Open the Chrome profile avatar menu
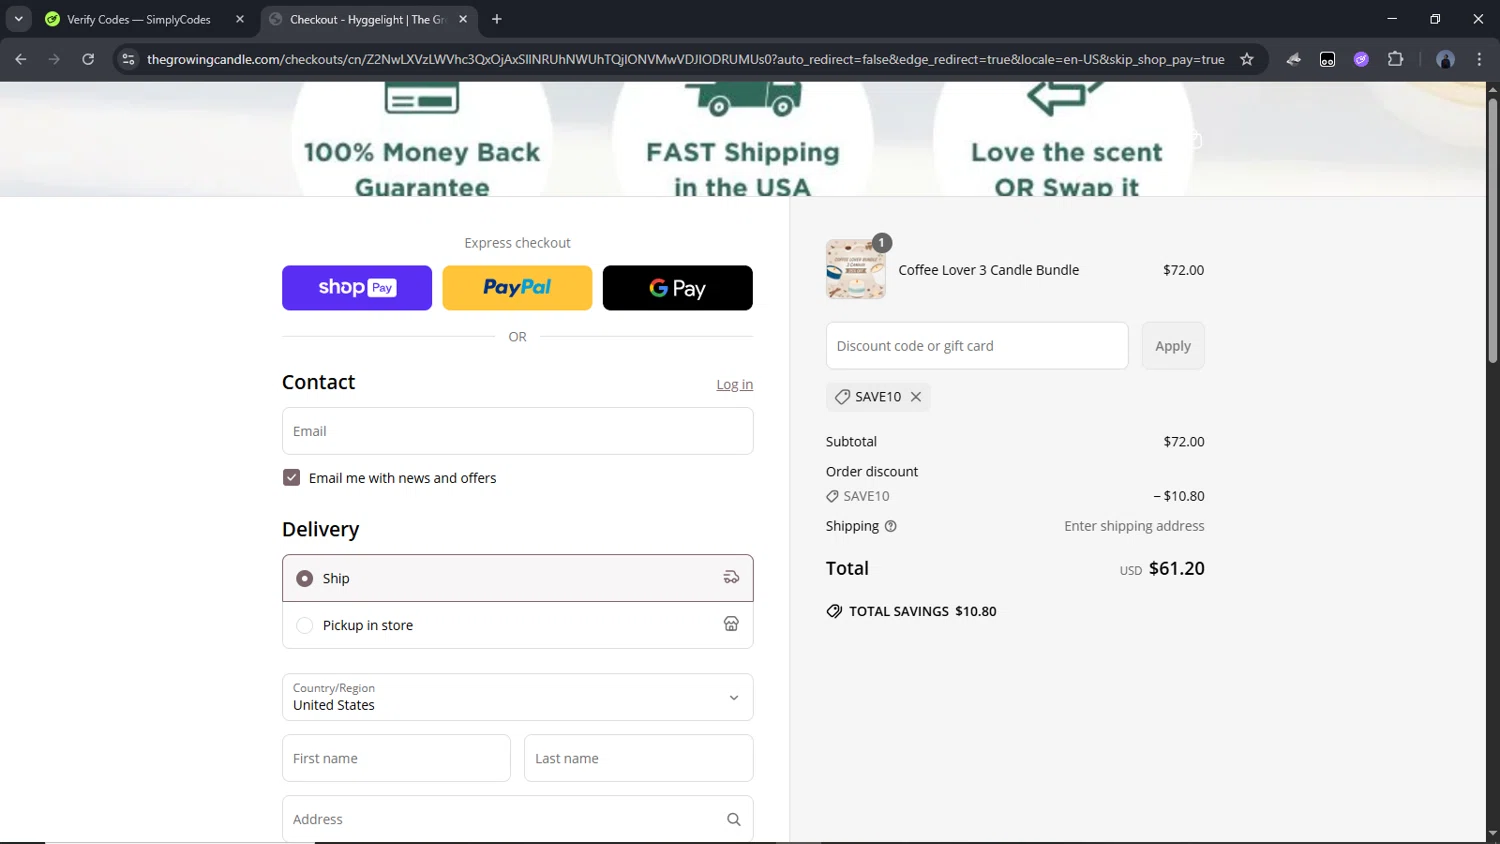Viewport: 1500px width, 844px height. pos(1445,59)
